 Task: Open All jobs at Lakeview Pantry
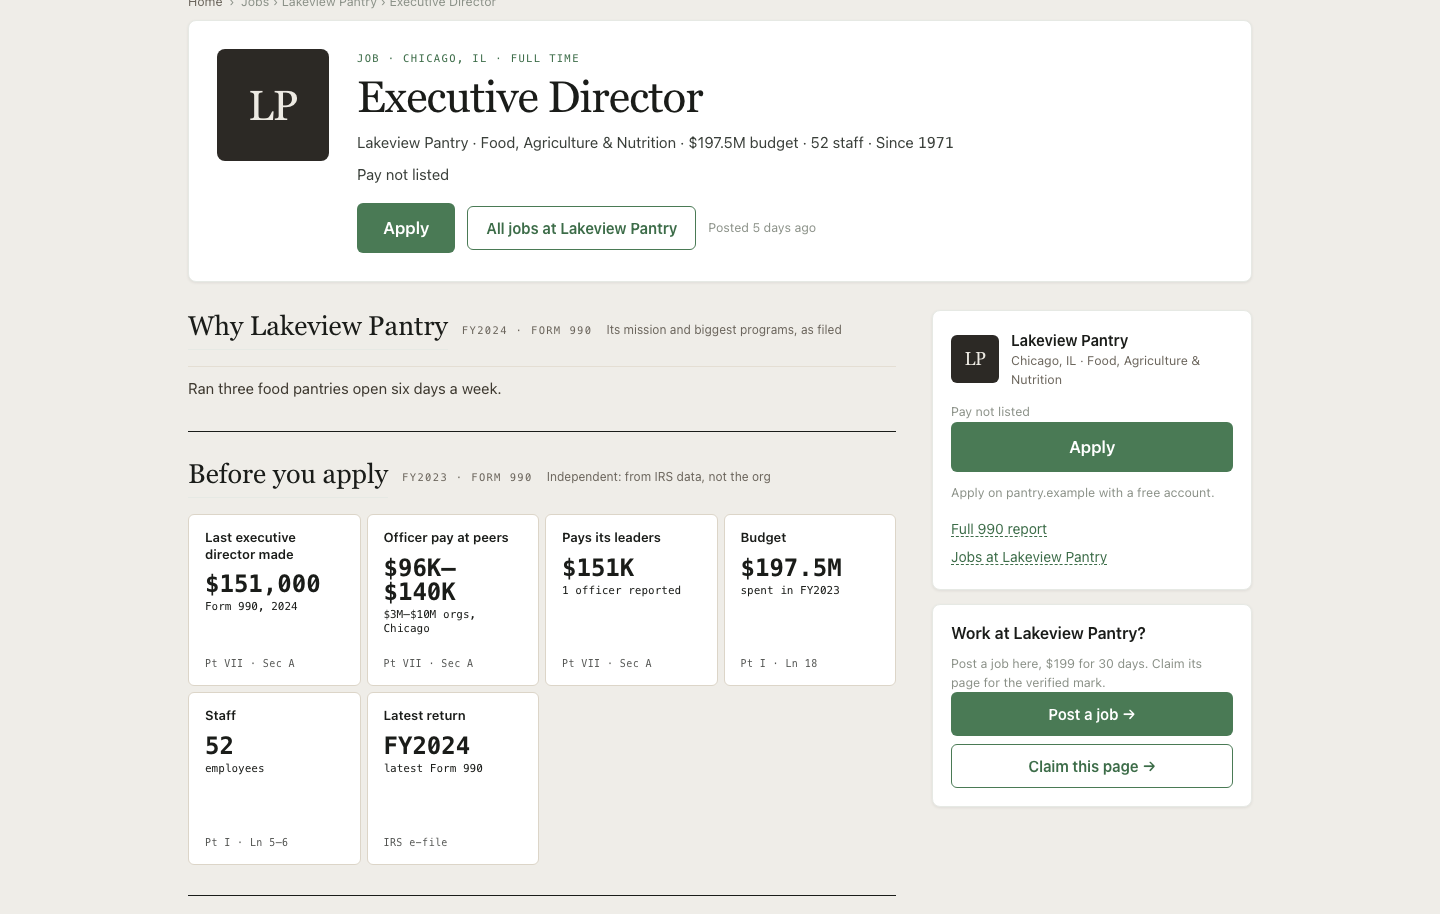581,228
